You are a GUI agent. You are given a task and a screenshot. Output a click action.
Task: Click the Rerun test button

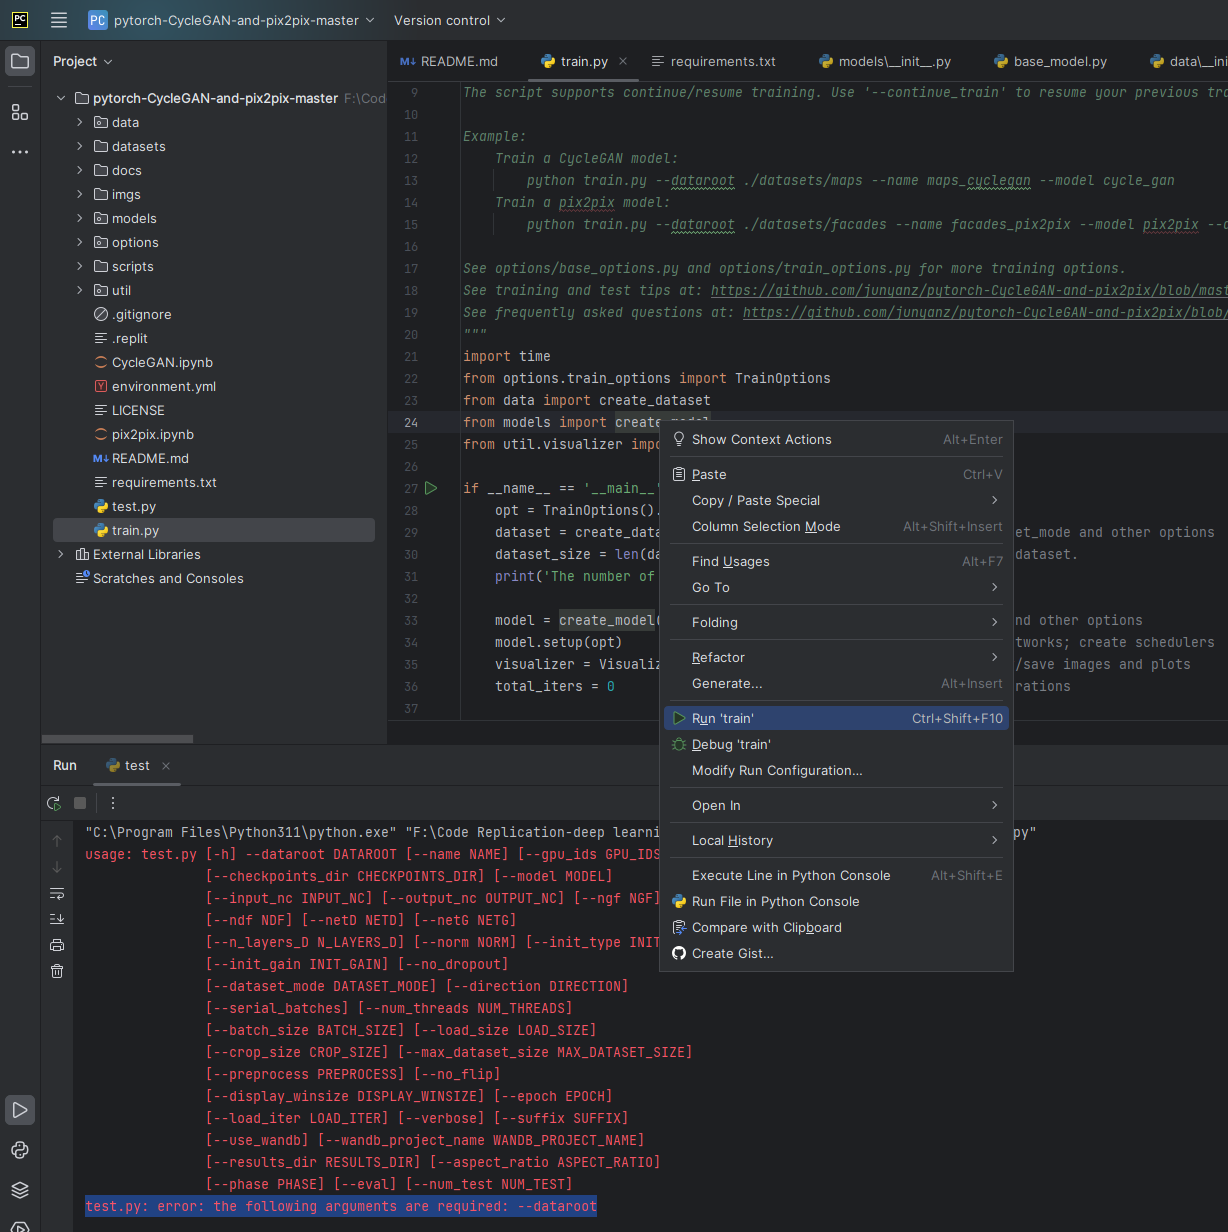[x=54, y=803]
